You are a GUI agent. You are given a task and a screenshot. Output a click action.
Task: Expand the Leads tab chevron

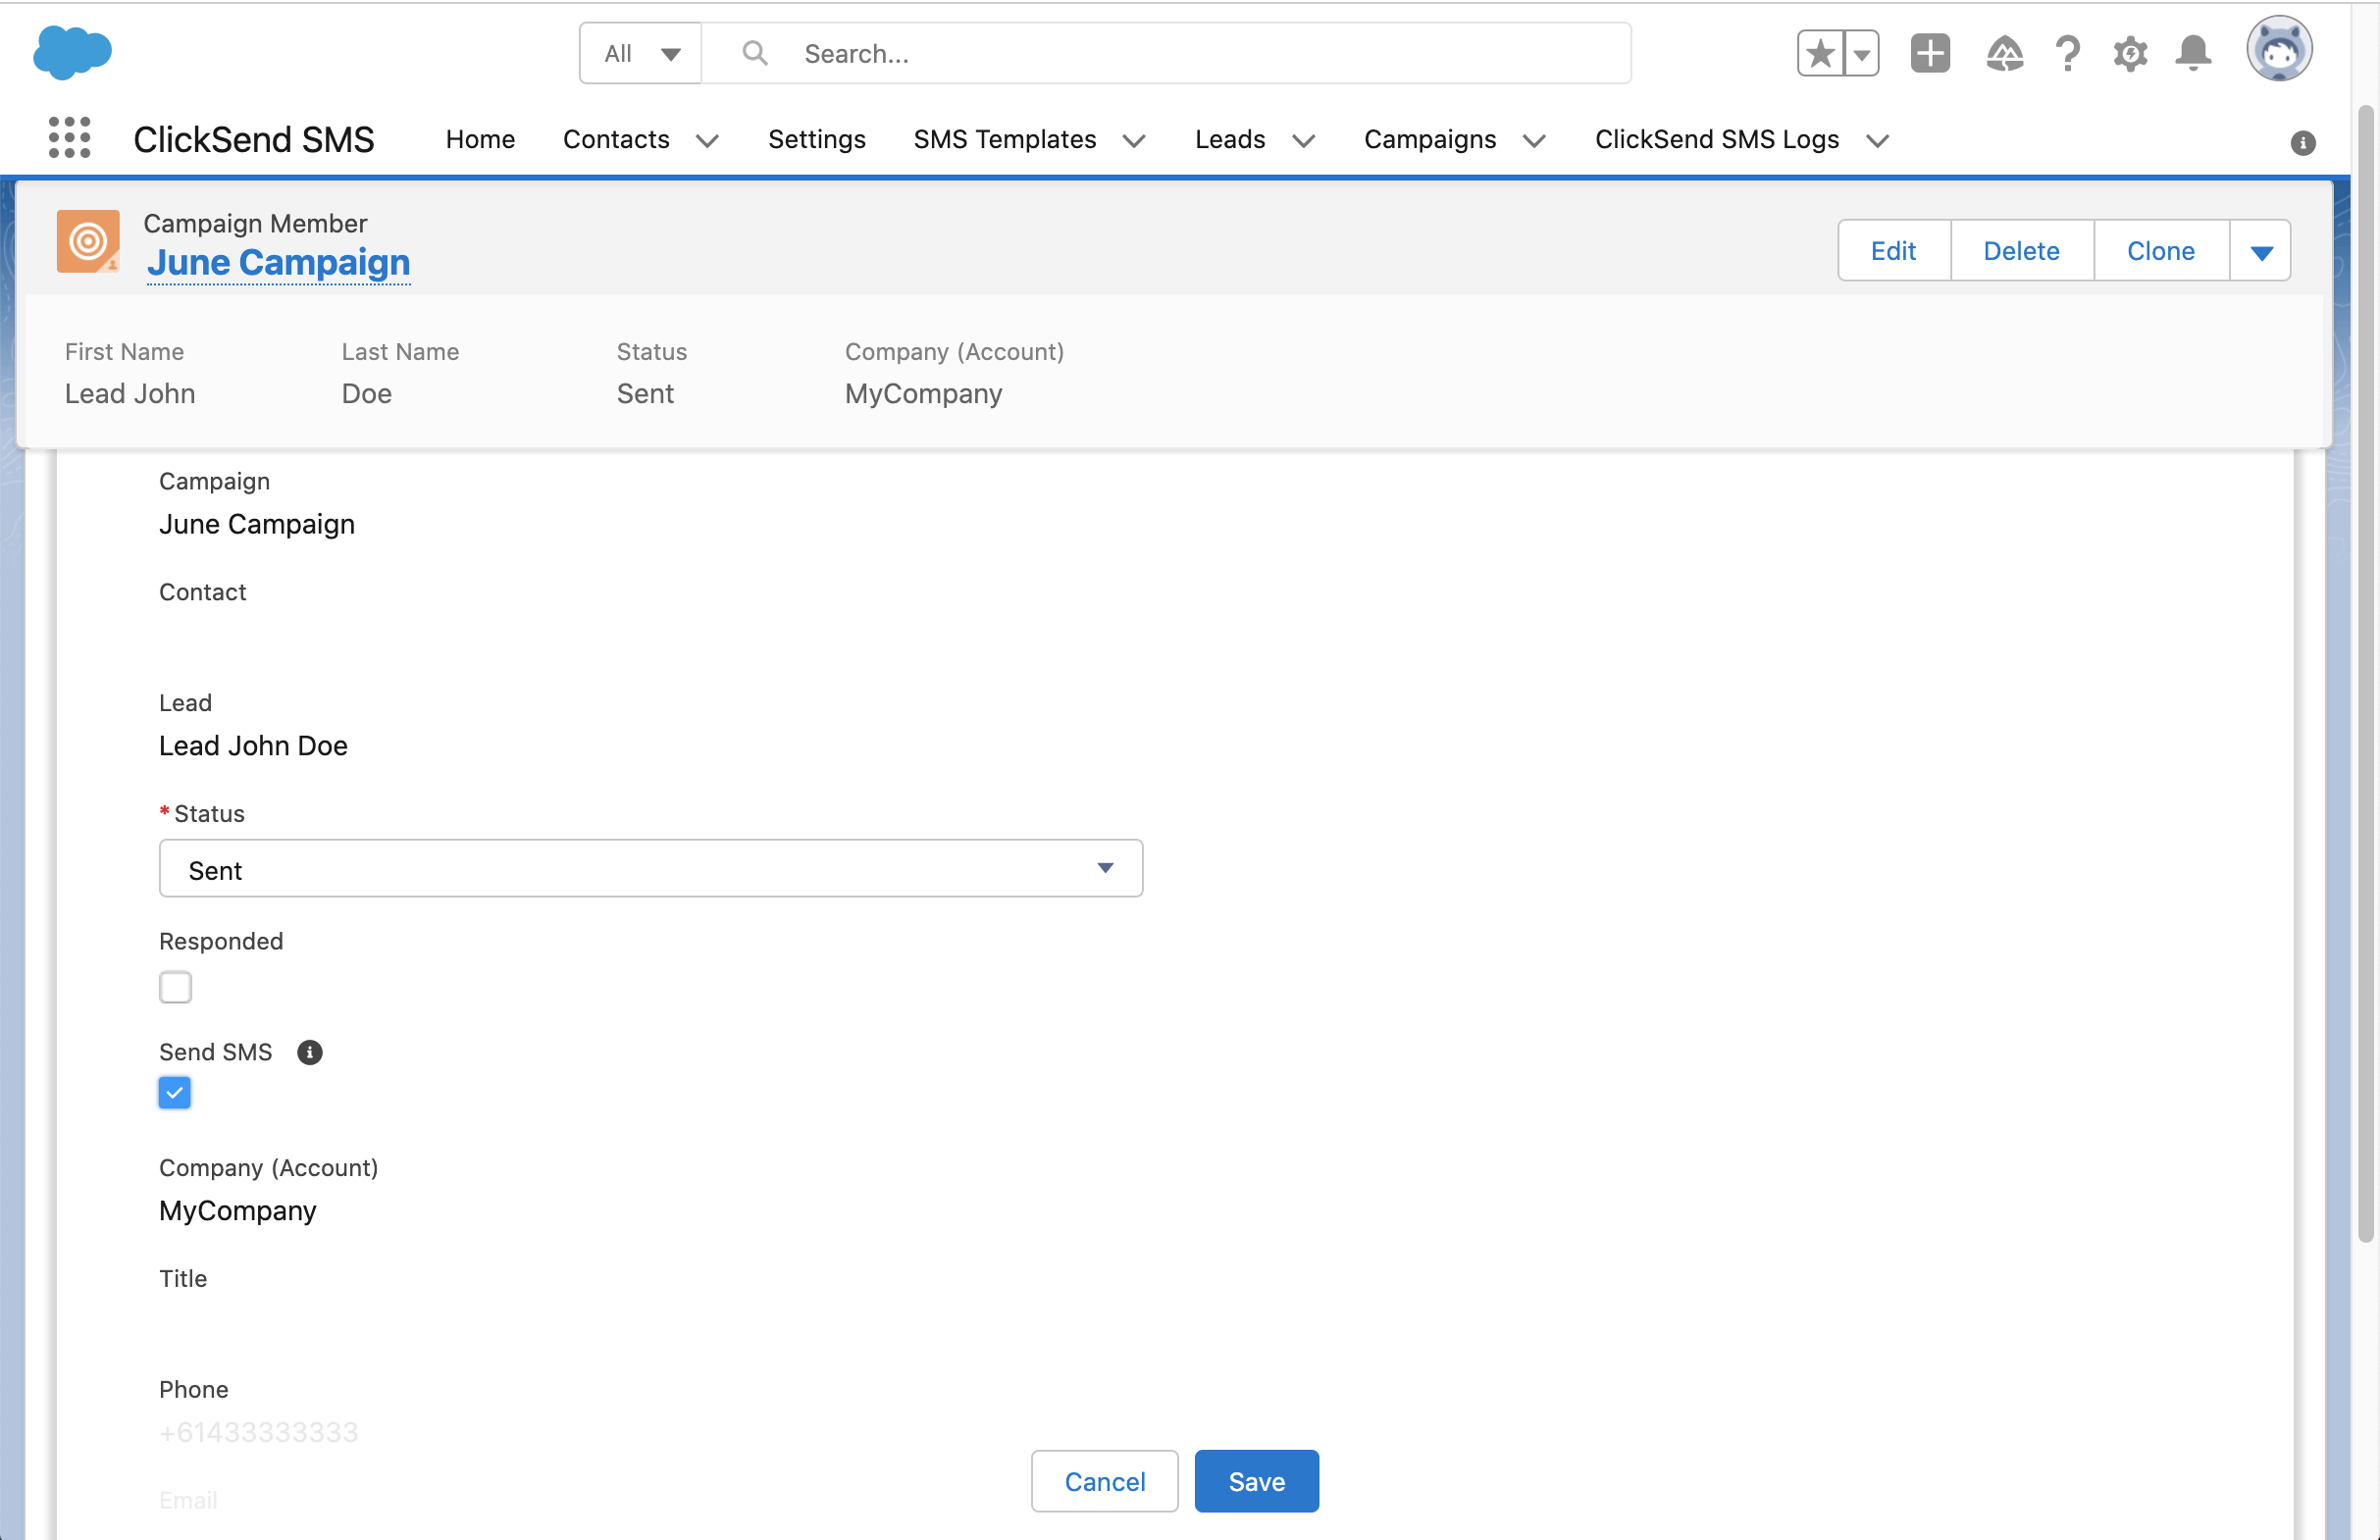point(1303,141)
